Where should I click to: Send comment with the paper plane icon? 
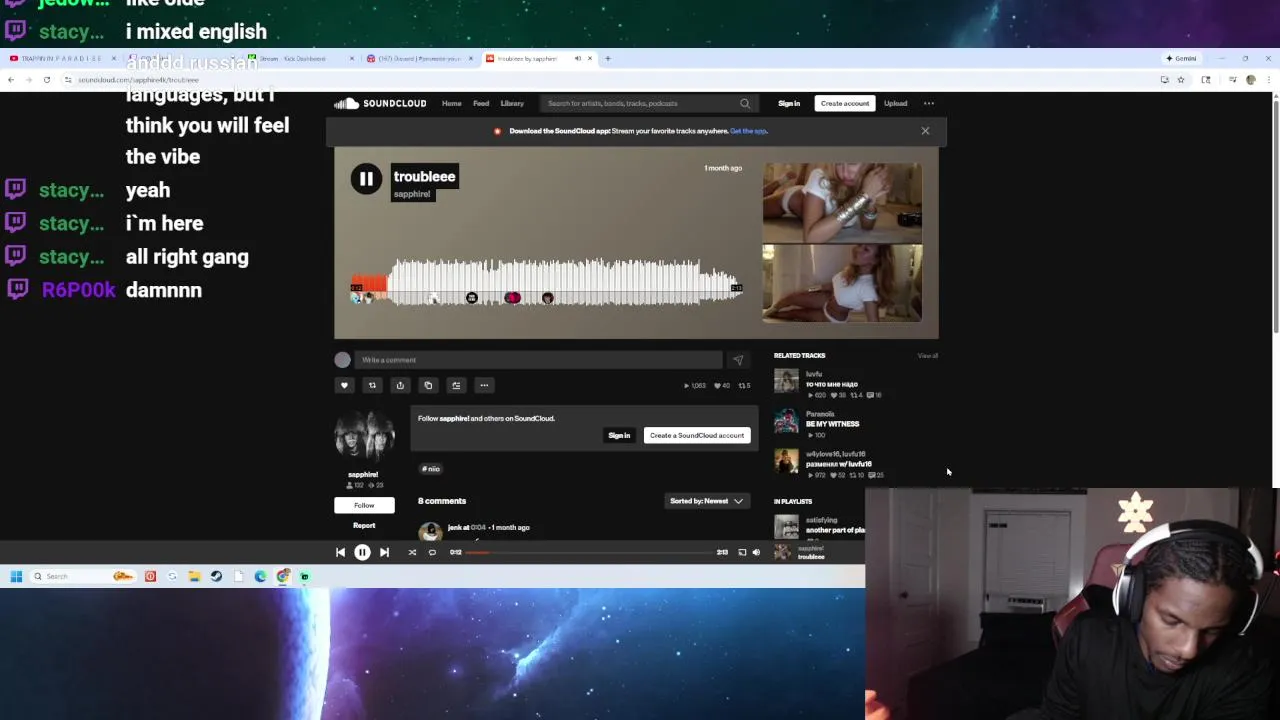point(738,360)
